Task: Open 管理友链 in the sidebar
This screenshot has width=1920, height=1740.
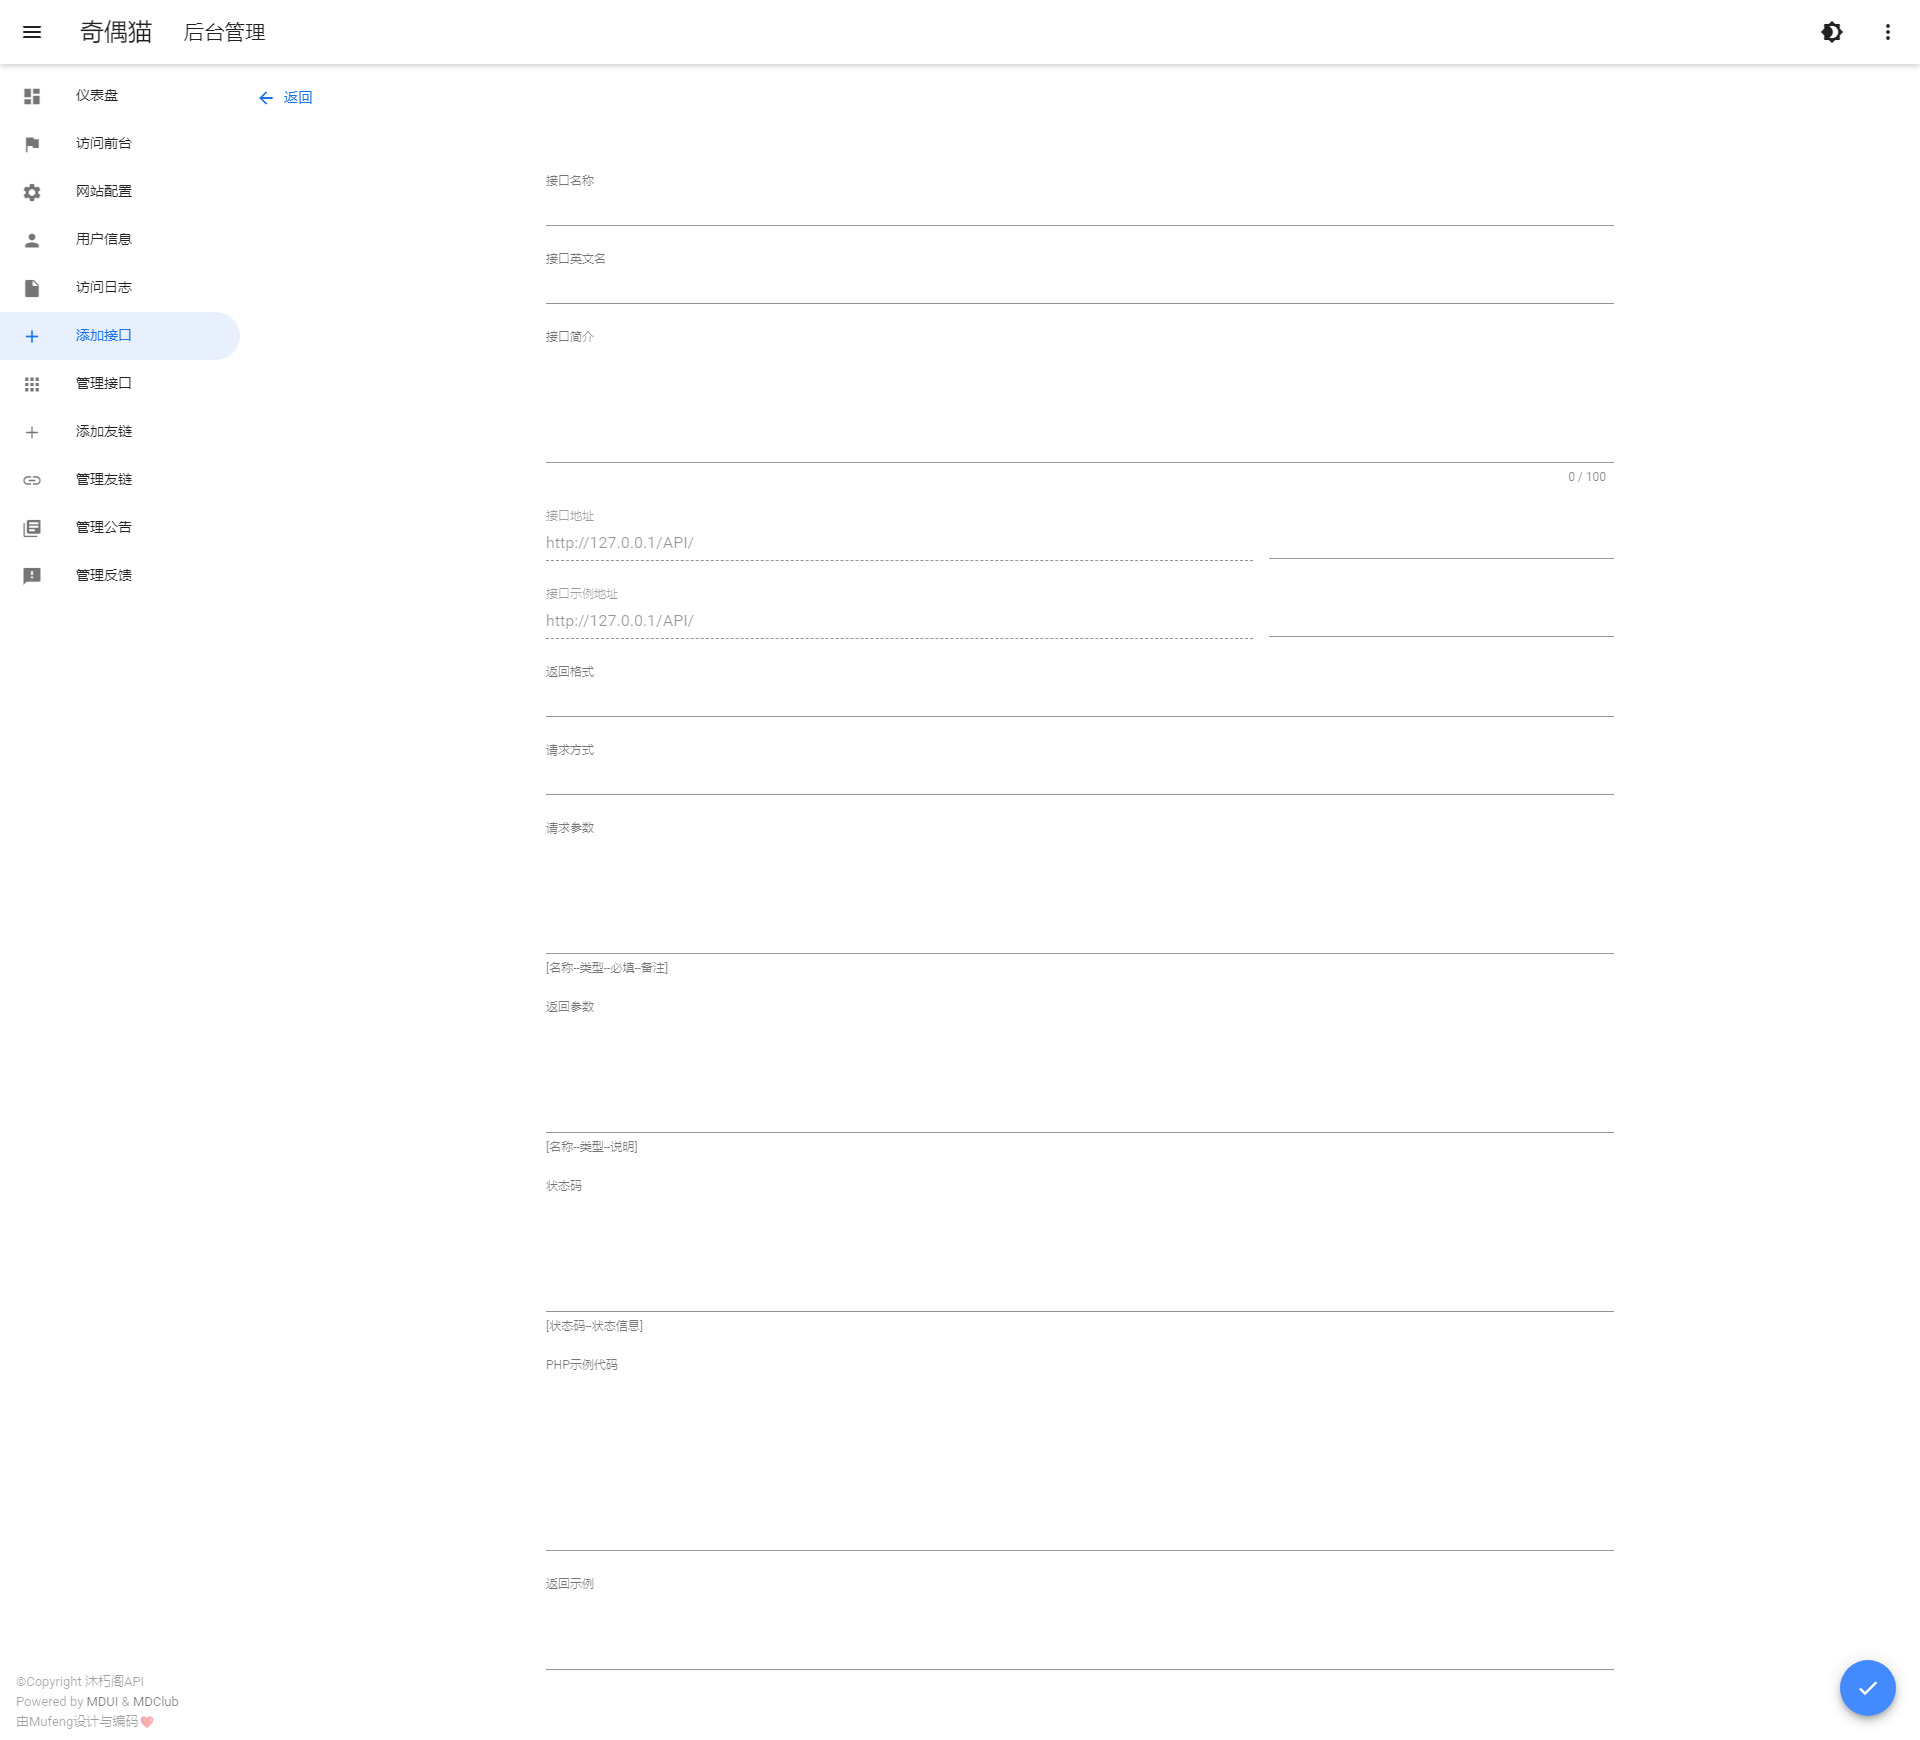Action: click(x=120, y=480)
